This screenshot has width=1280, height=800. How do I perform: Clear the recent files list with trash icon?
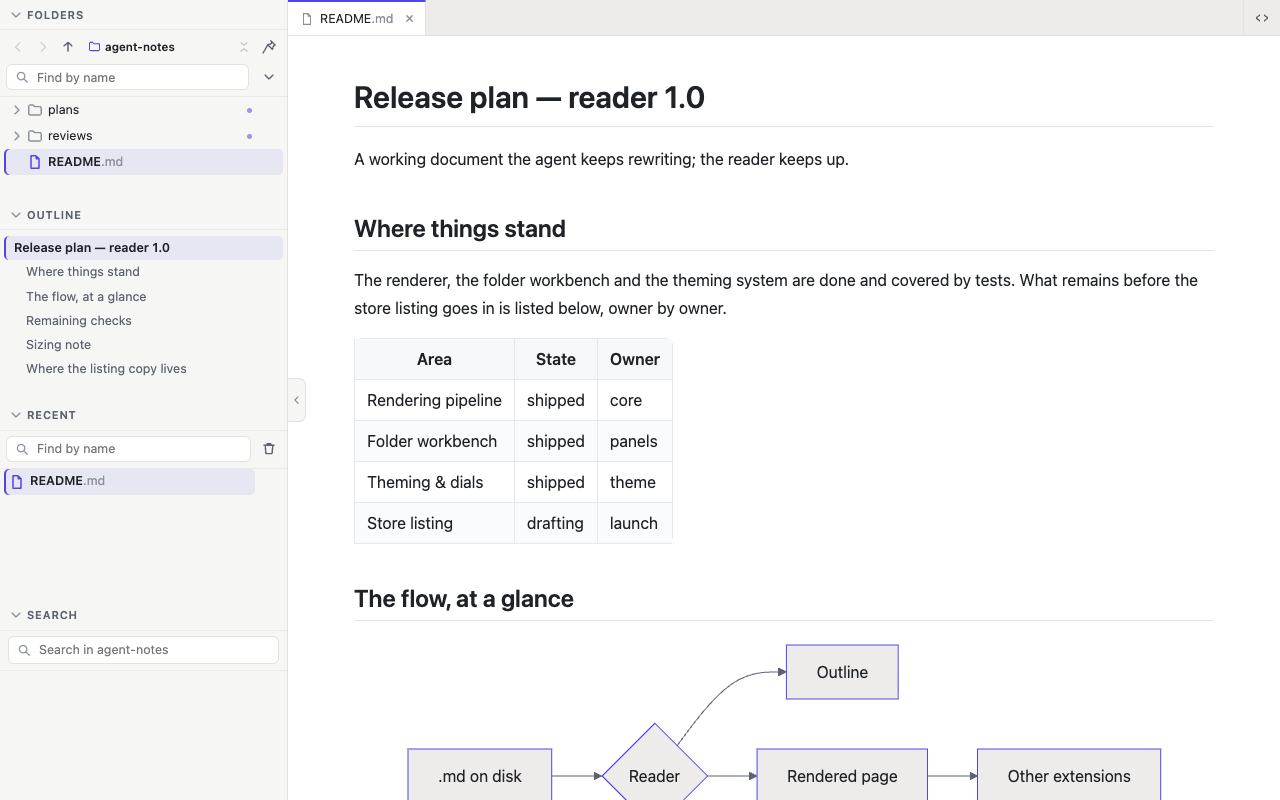269,449
